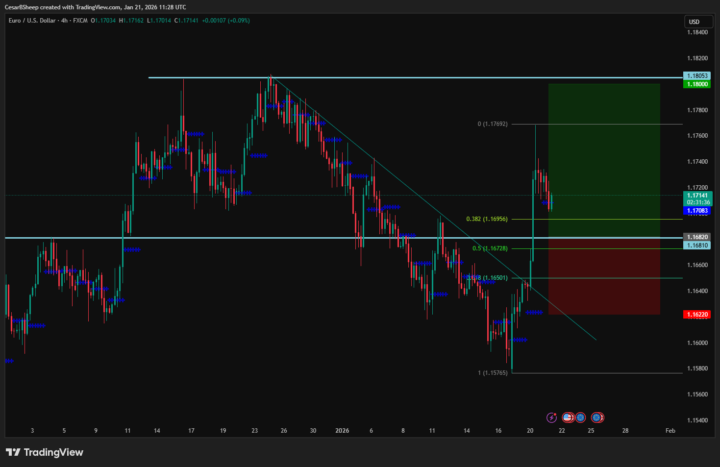Click the TradingView logo at the bottom
The image size is (720, 467).
pos(45,452)
